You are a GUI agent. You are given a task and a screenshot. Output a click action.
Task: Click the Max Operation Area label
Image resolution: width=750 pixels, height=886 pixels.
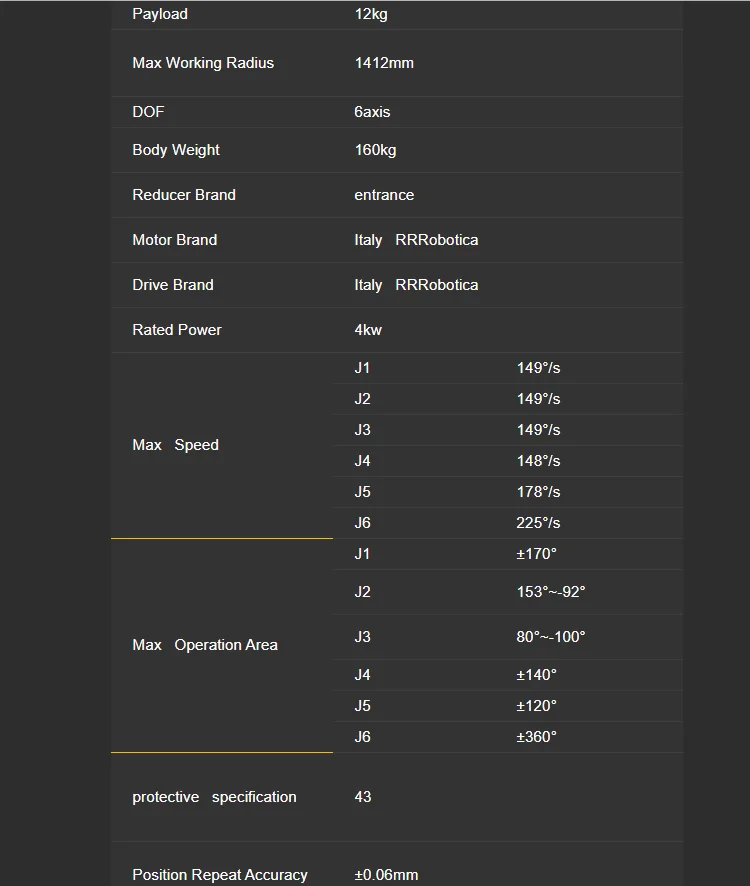[x=205, y=645]
